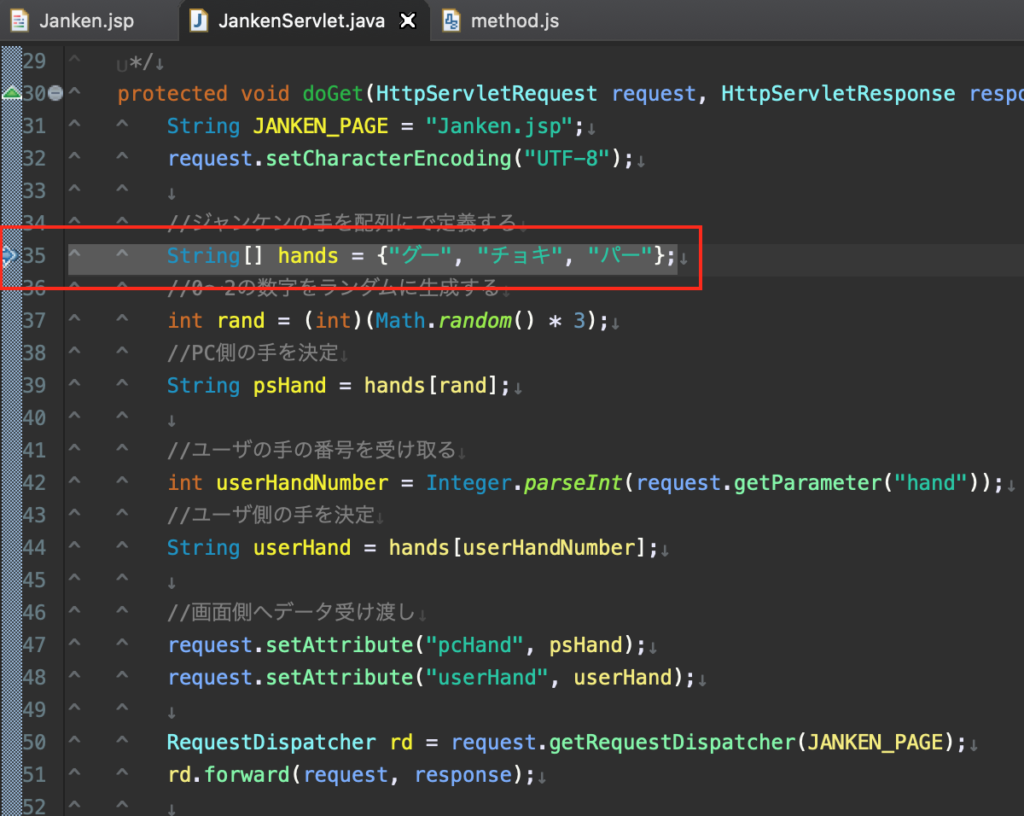
Task: Click HttpServletRequest parameter type
Action: point(487,93)
